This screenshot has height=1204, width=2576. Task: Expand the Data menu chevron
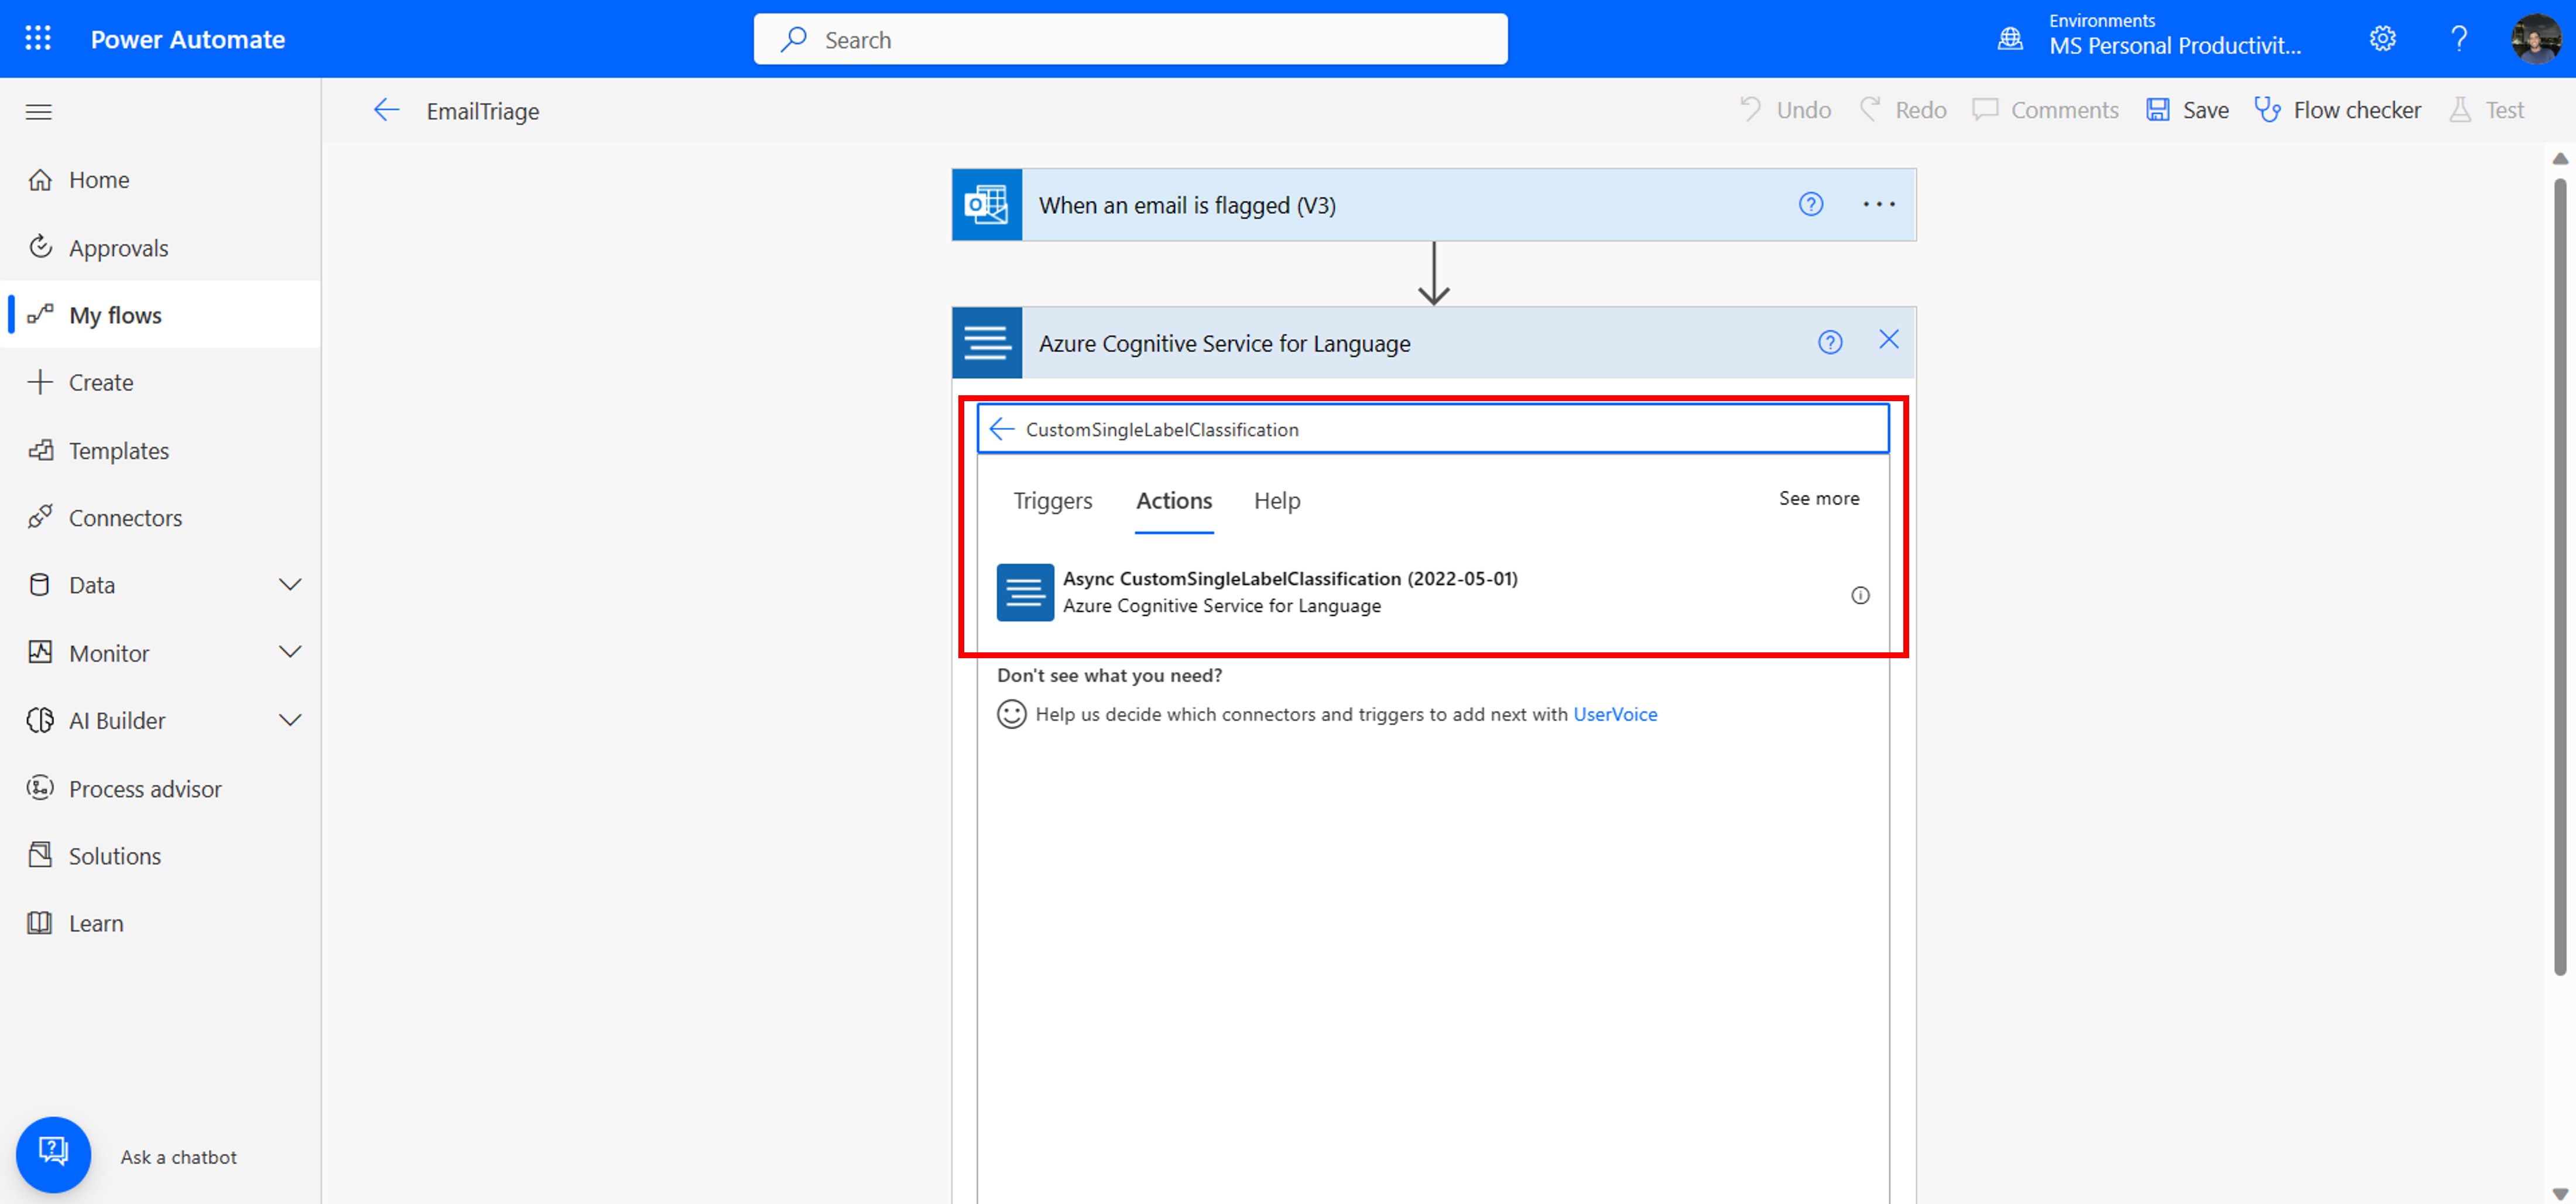pyautogui.click(x=290, y=584)
